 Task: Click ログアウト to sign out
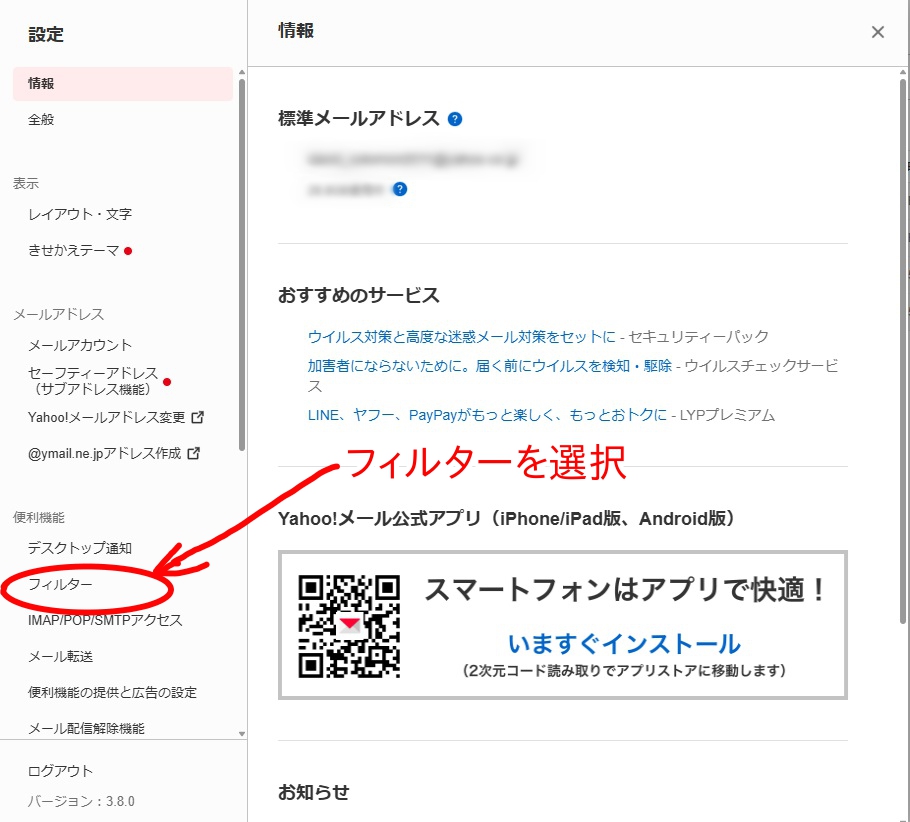61,771
